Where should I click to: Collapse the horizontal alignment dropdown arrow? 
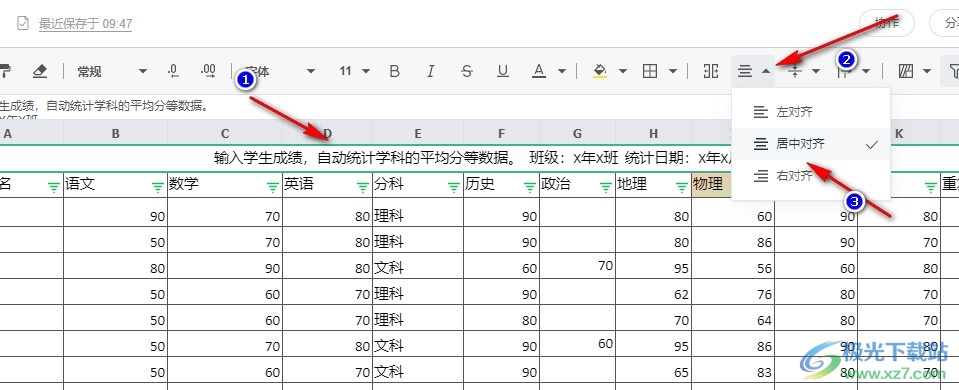(x=766, y=72)
